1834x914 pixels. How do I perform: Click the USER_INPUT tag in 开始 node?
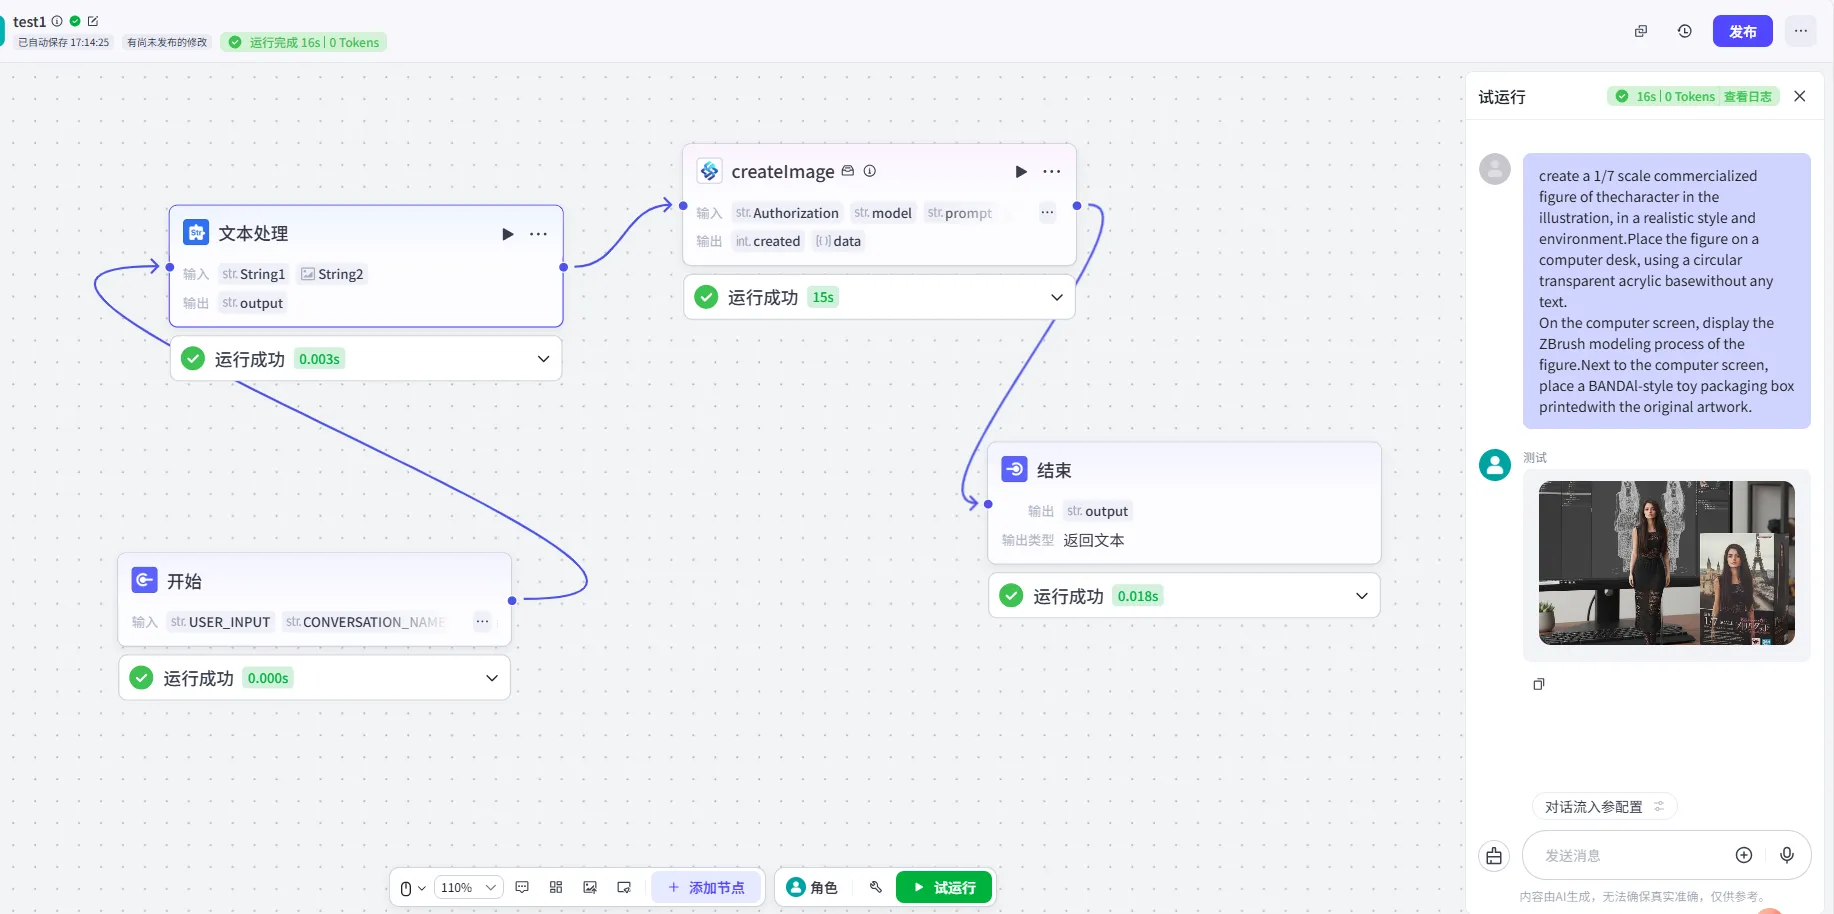coord(220,622)
